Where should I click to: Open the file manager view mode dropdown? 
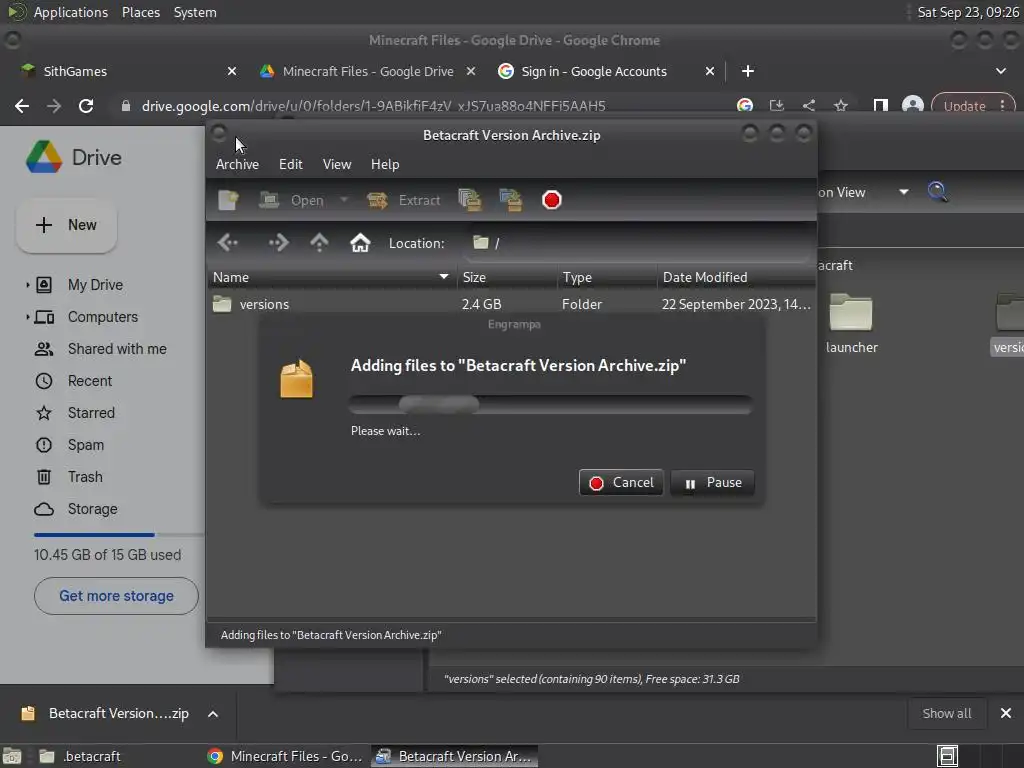click(904, 192)
